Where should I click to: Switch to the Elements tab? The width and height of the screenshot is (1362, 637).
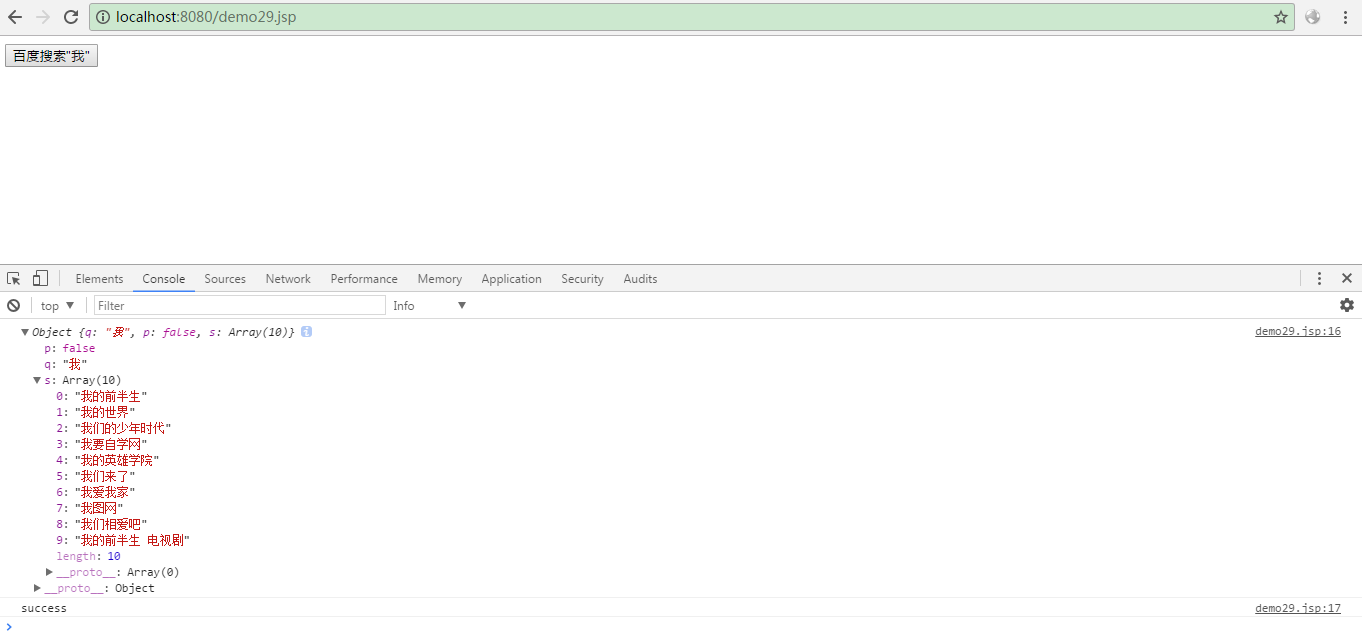click(99, 279)
